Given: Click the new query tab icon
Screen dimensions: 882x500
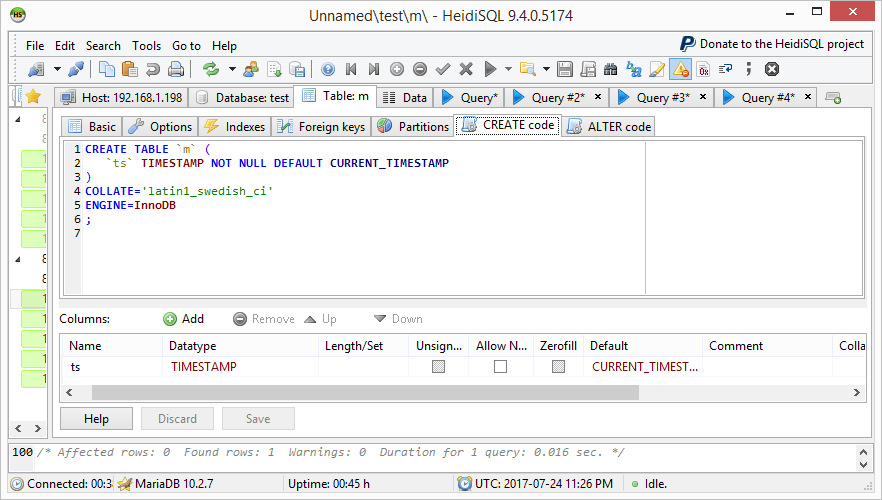Looking at the screenshot, I should coord(833,98).
